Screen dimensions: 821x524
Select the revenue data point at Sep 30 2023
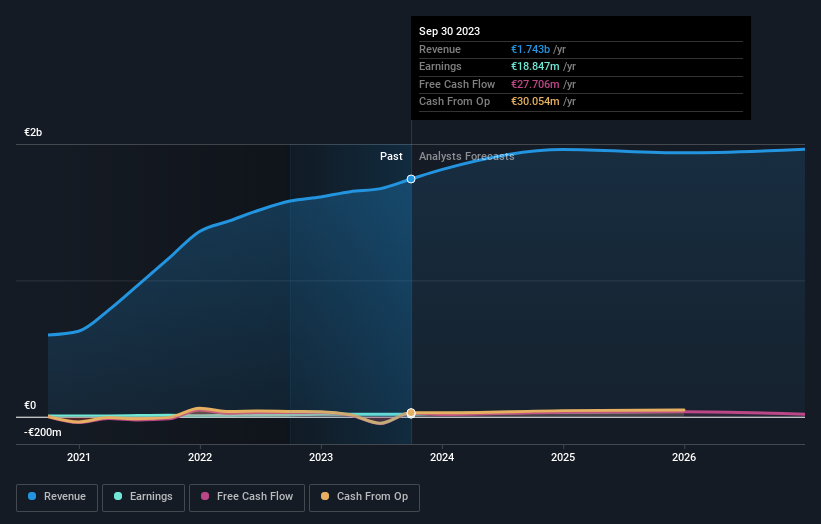[411, 179]
